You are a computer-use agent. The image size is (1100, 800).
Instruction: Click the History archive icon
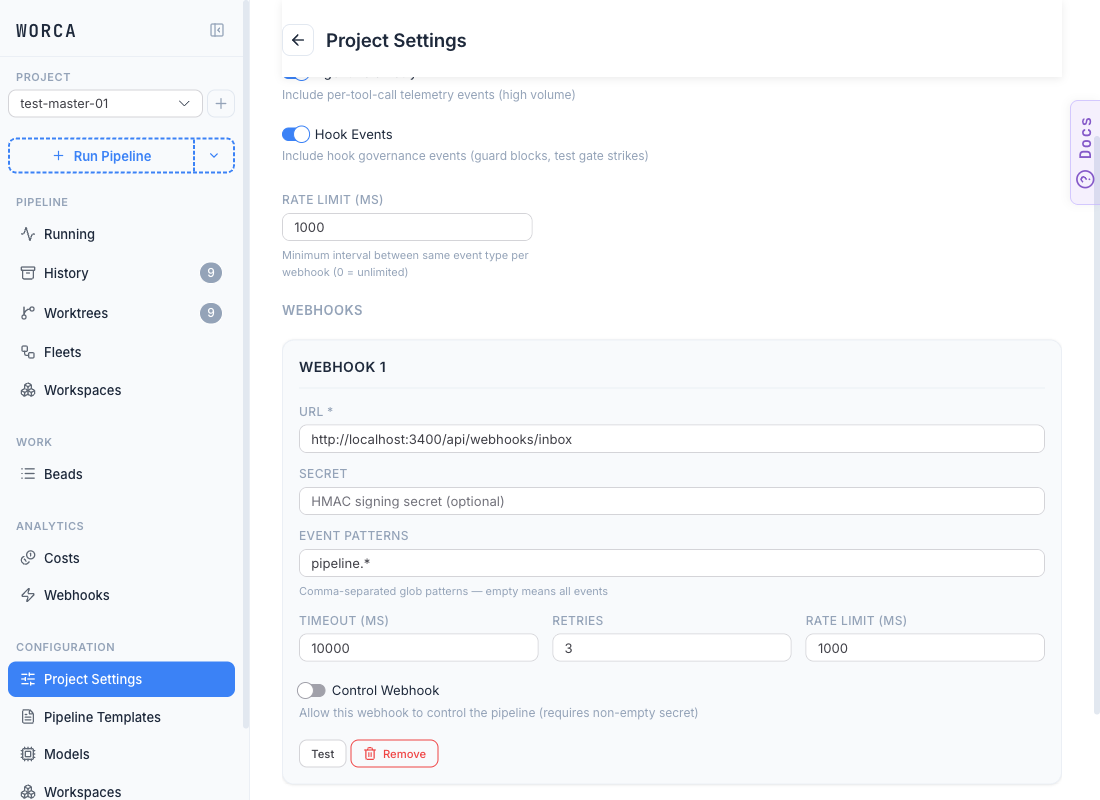pyautogui.click(x=28, y=273)
